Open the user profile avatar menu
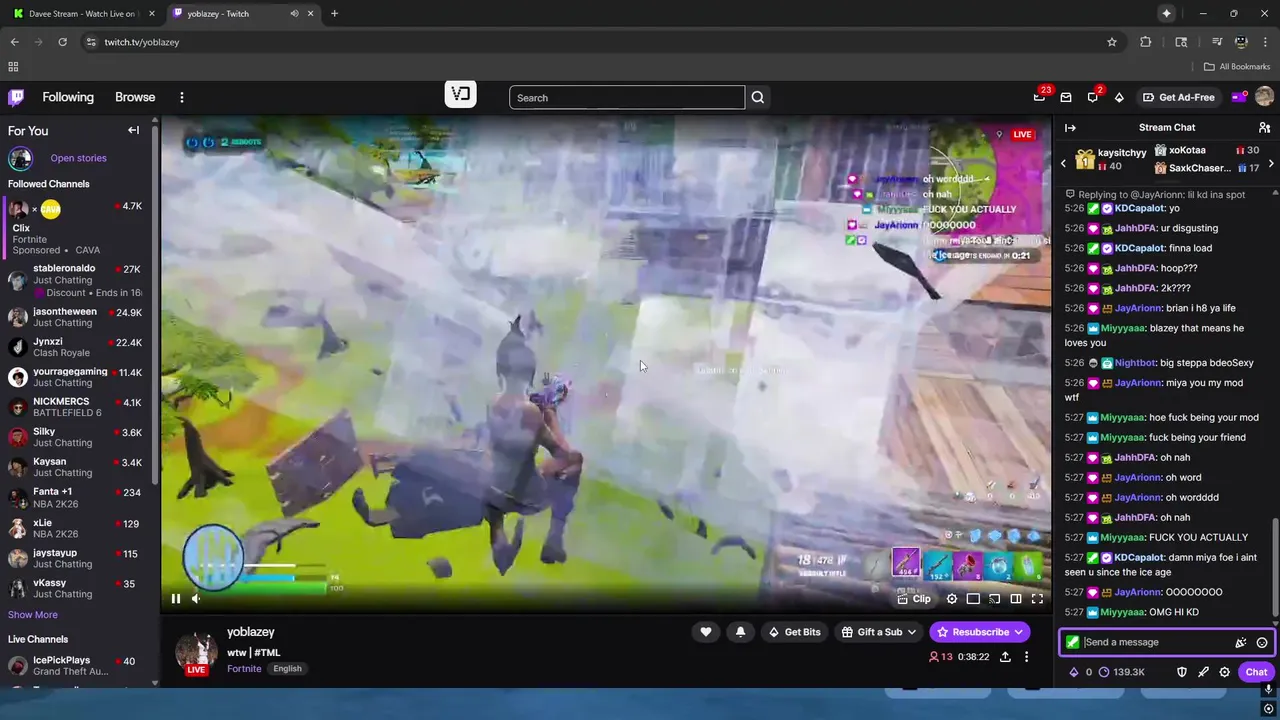 1264,97
